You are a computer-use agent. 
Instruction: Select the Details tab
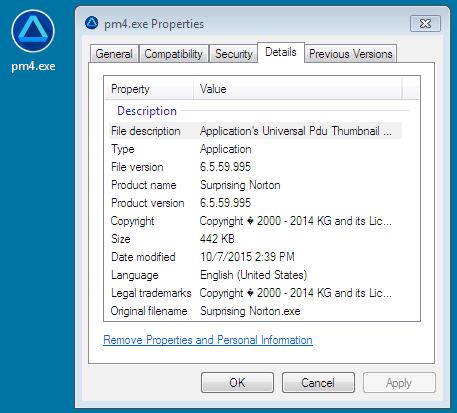[281, 52]
